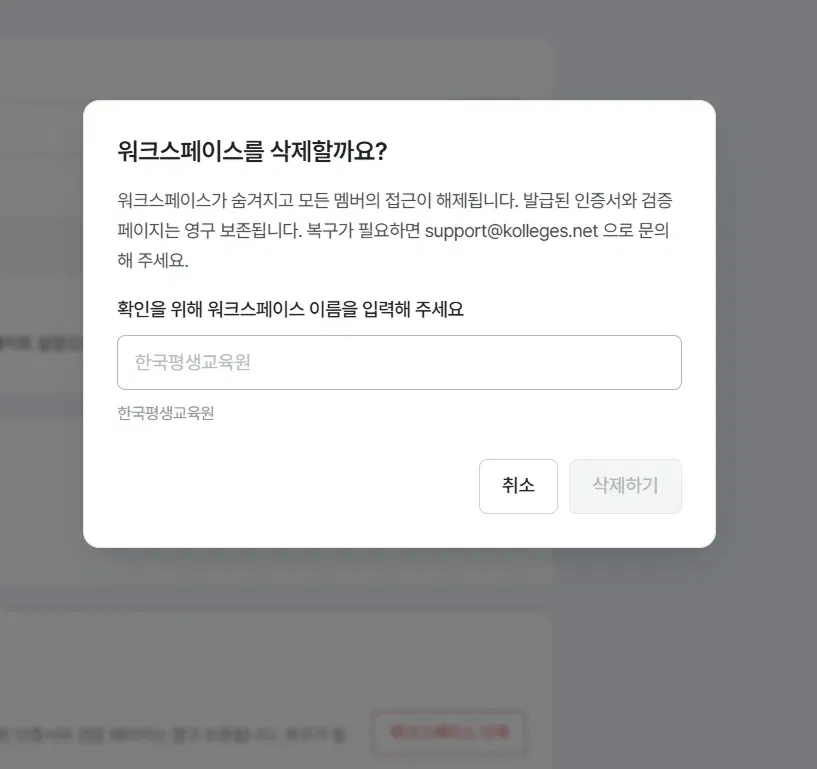The height and width of the screenshot is (769, 817).
Task: Click the dialog title 워크스페이스를 삭제할까요?
Action: click(x=252, y=152)
